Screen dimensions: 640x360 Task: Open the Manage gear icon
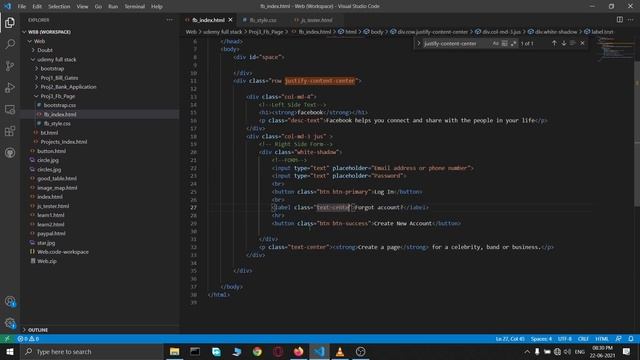coord(10,323)
